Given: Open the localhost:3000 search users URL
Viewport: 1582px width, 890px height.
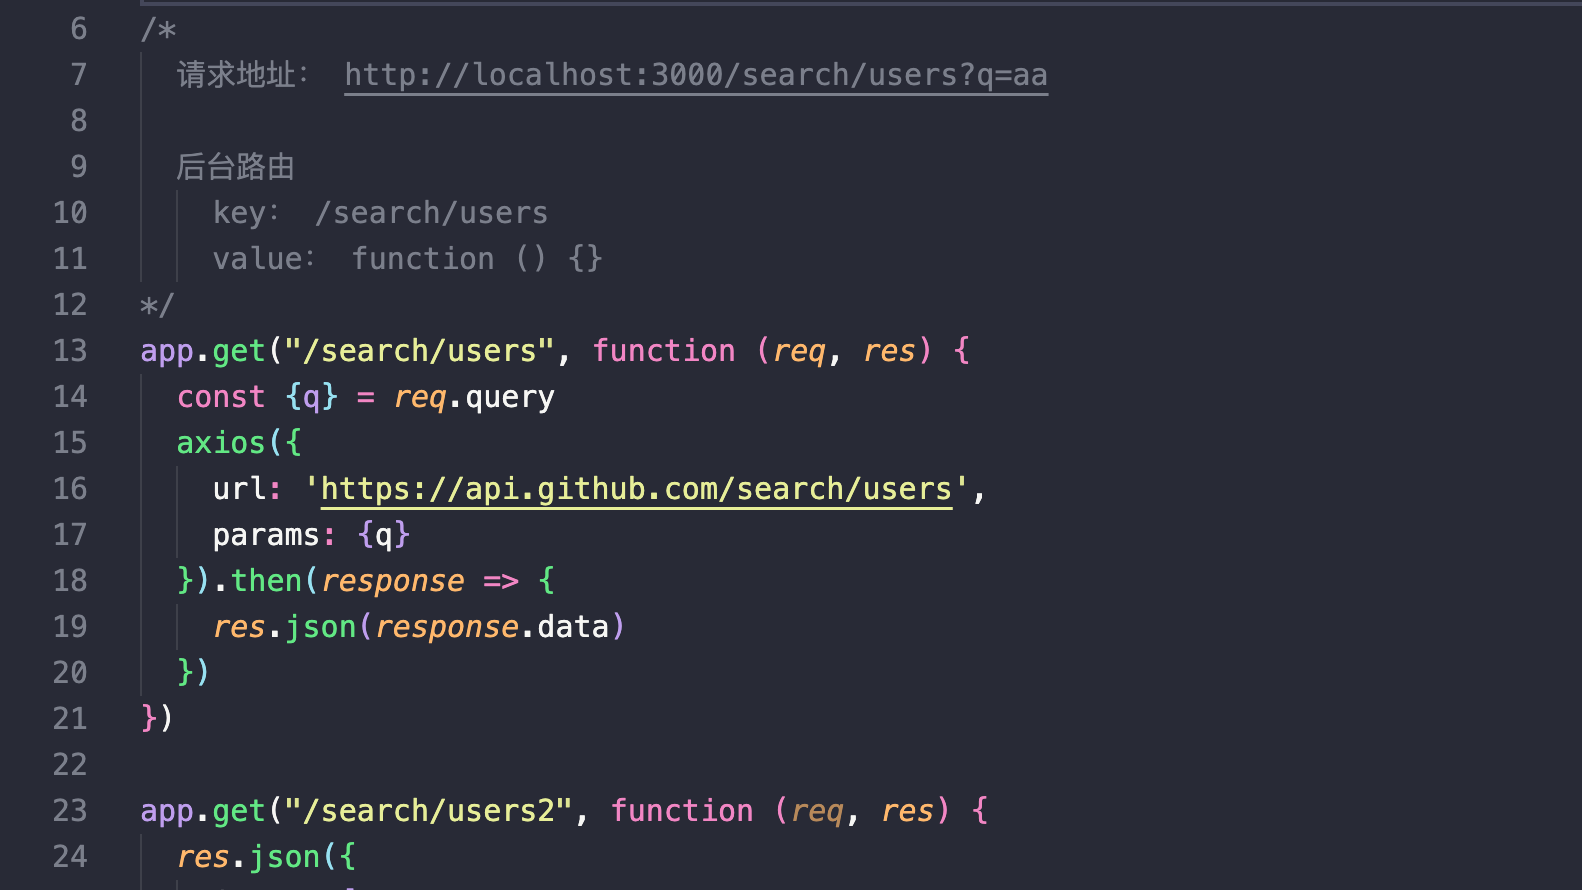Looking at the screenshot, I should [x=696, y=75].
